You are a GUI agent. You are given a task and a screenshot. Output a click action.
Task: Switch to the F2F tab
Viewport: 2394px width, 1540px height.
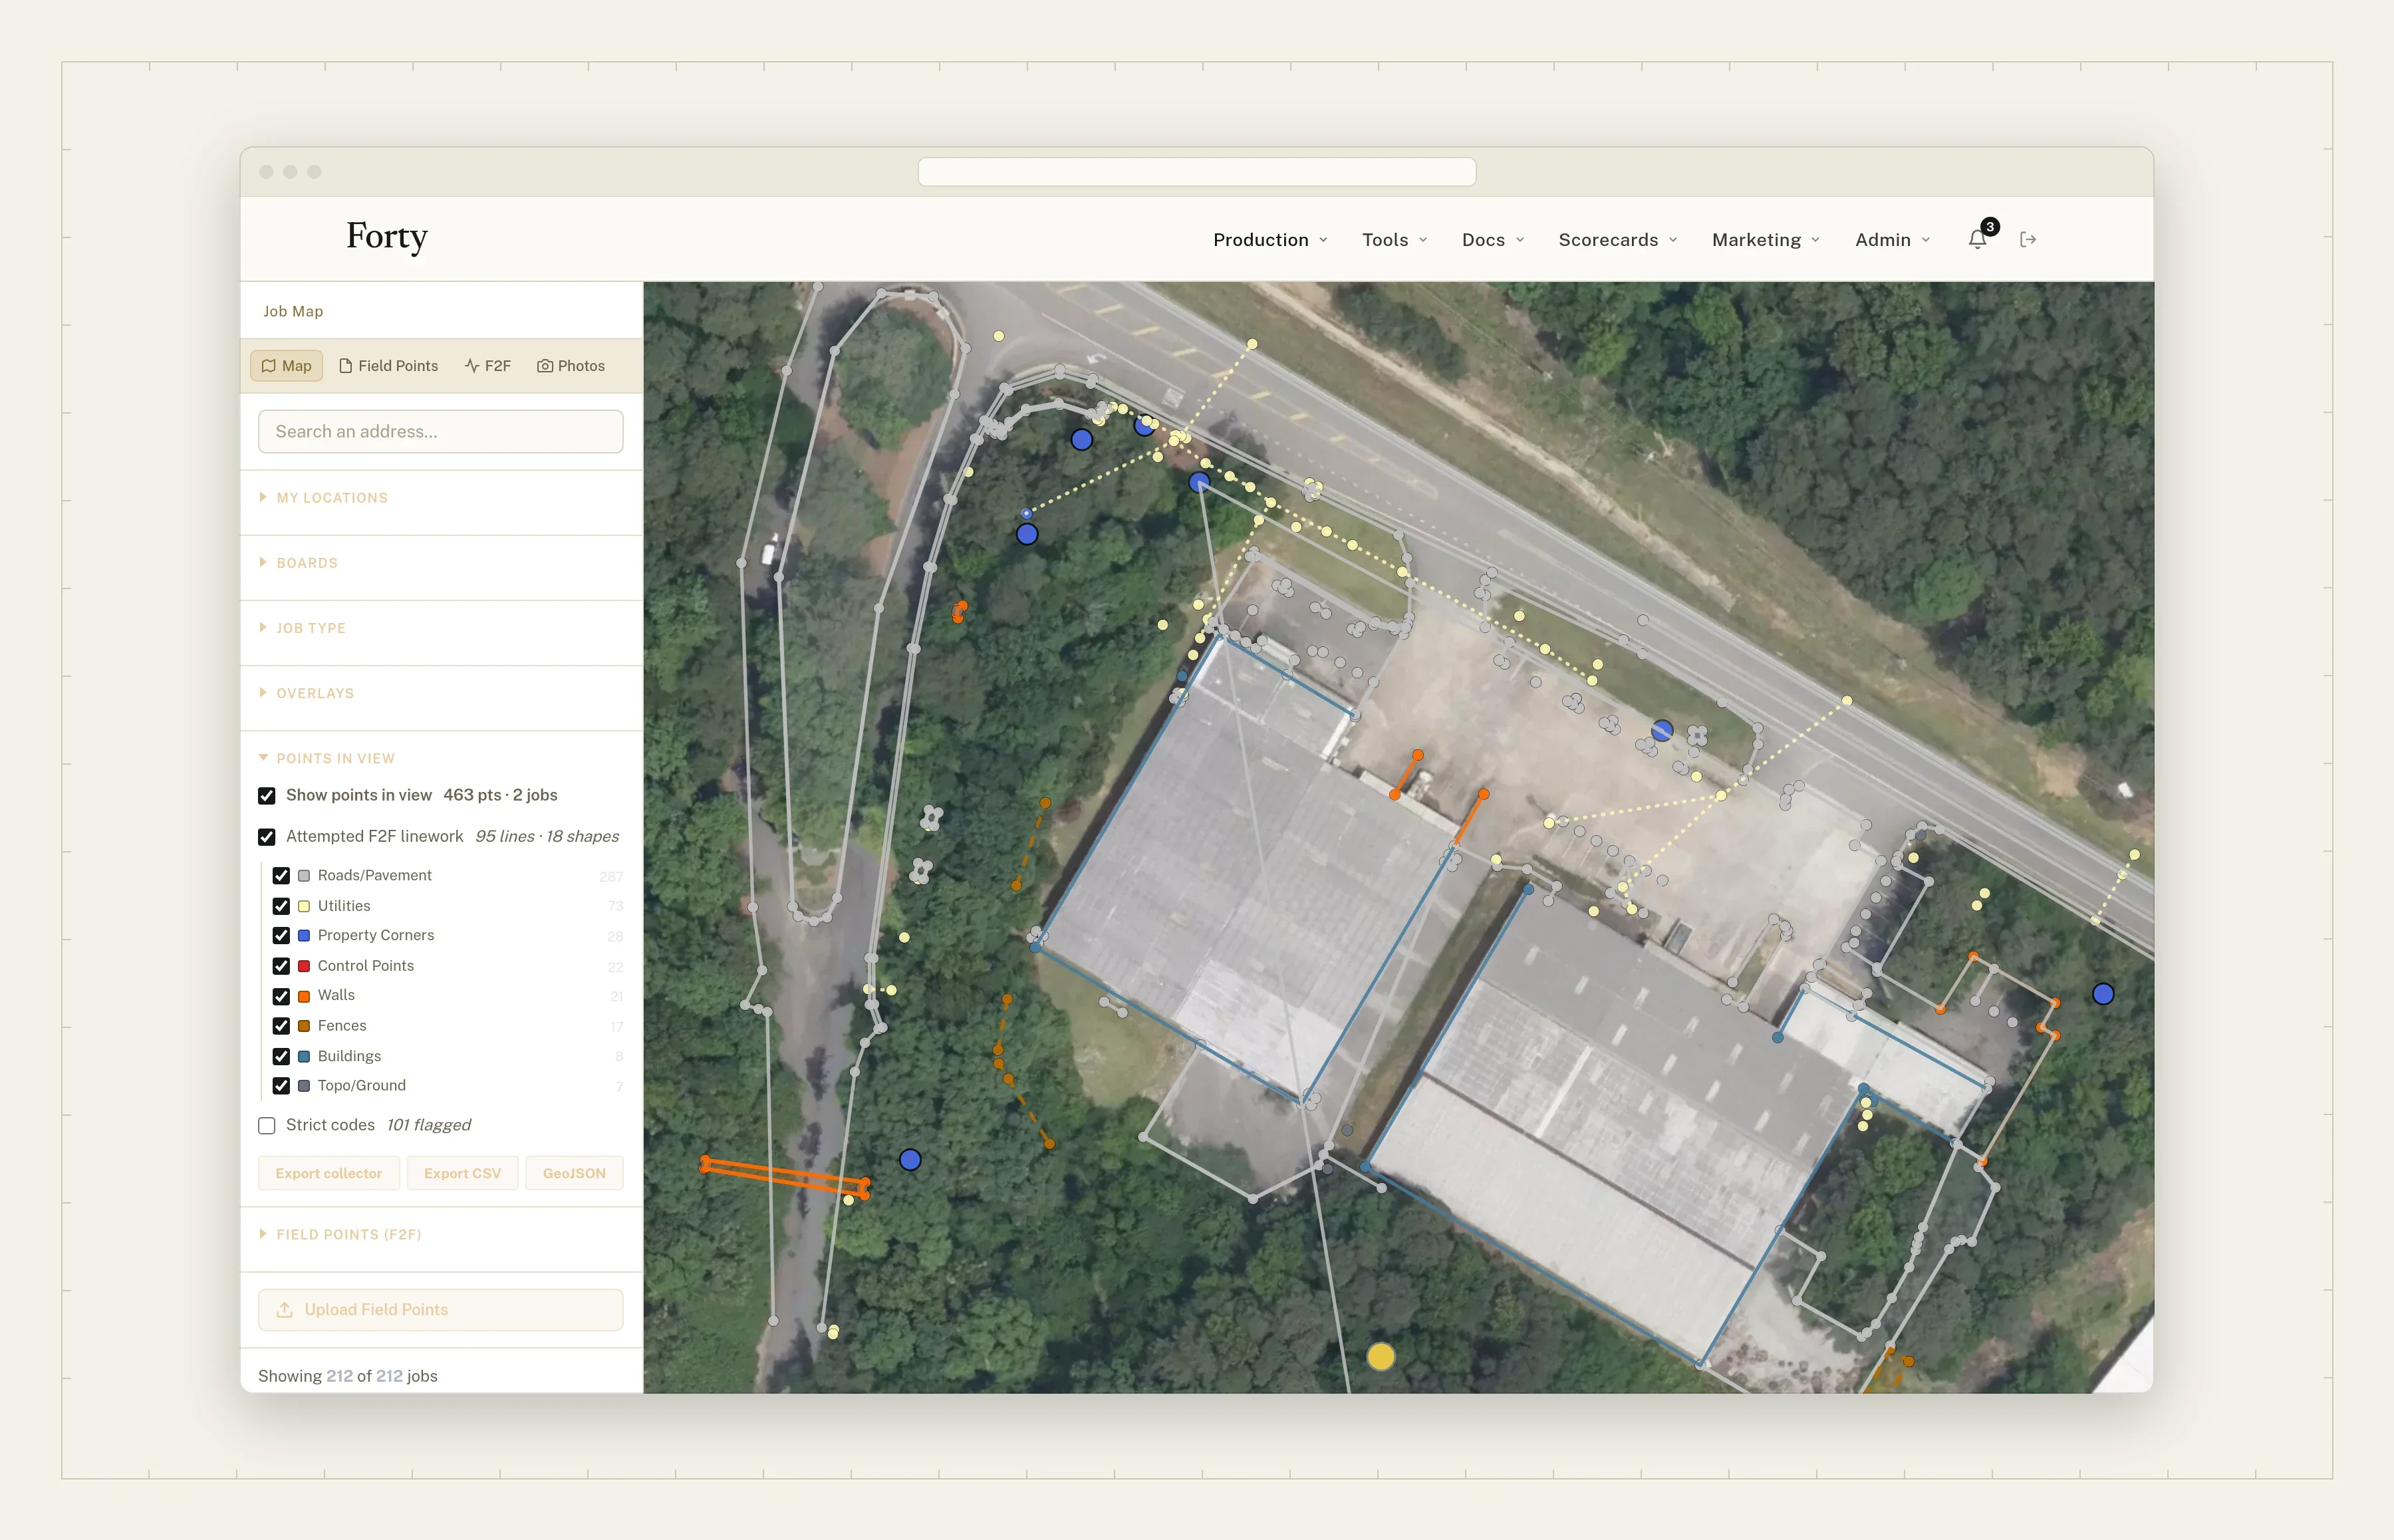[488, 366]
